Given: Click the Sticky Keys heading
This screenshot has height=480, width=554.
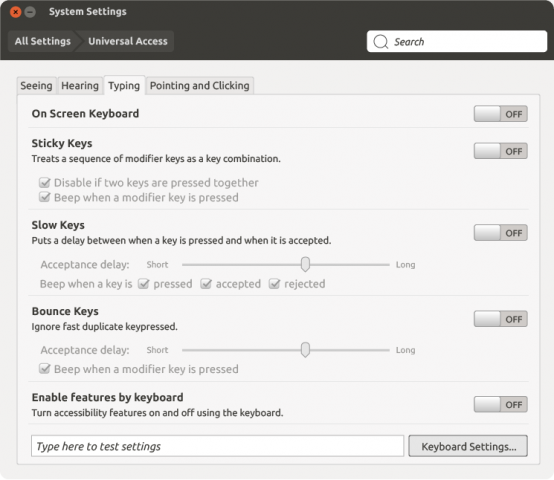Looking at the screenshot, I should point(62,143).
